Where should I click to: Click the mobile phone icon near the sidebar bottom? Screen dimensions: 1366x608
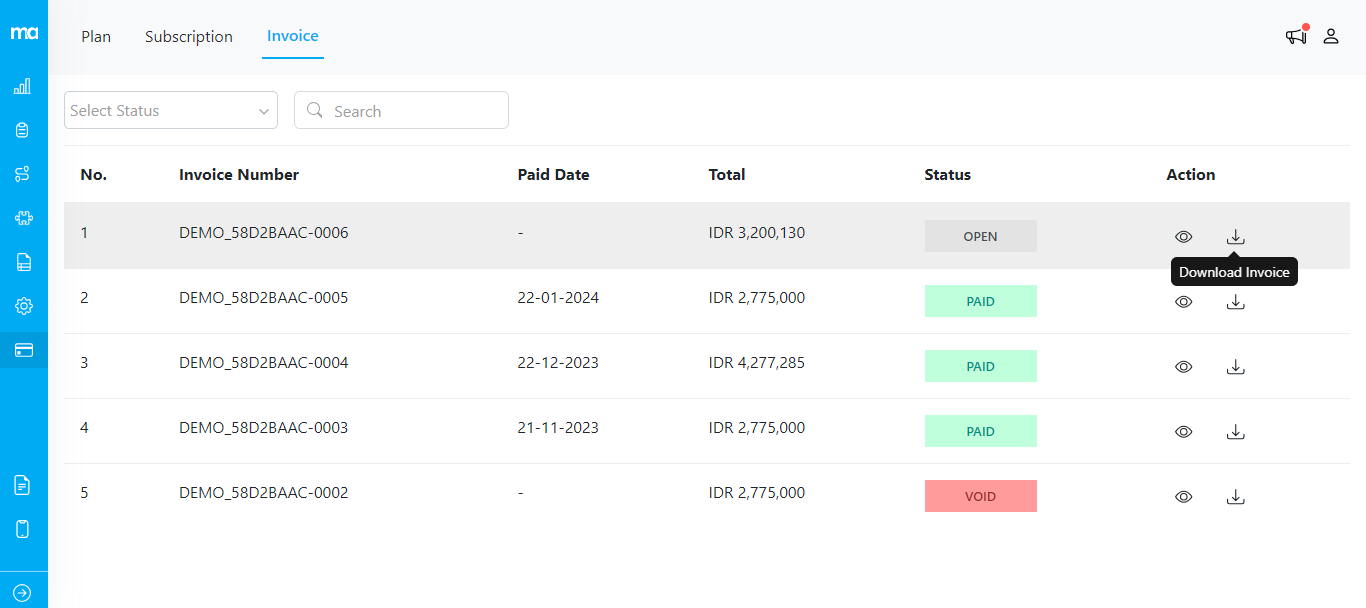(x=22, y=528)
